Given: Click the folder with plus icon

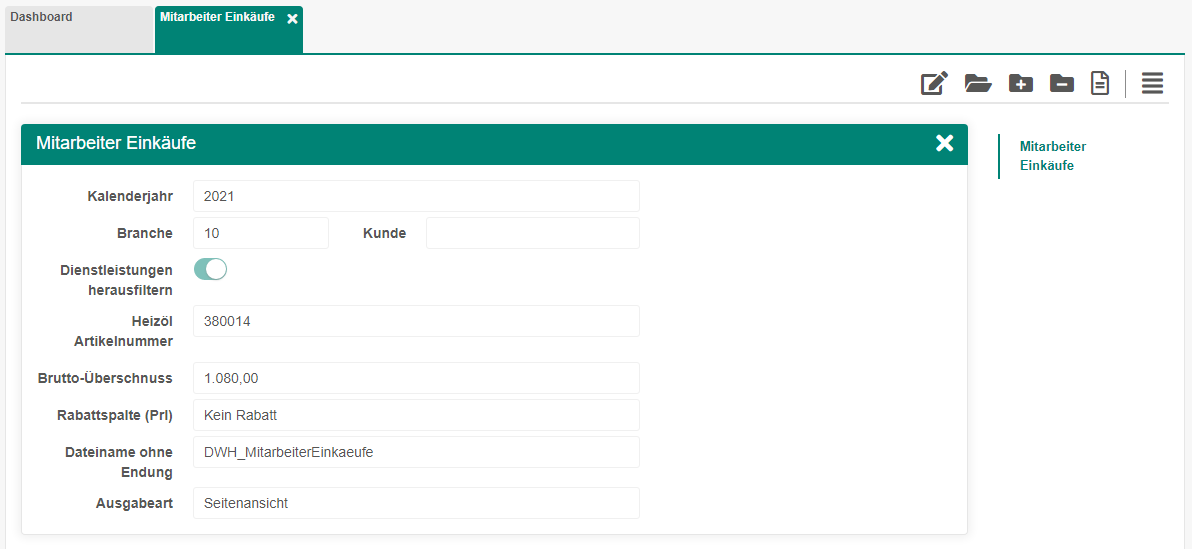Looking at the screenshot, I should click(1020, 84).
